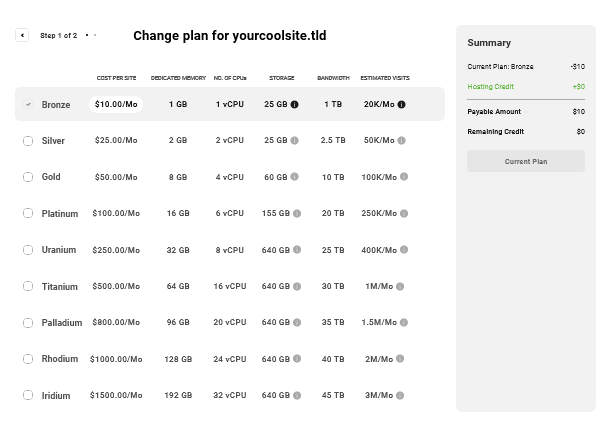Show Uranium estimated visits info

coord(404,250)
